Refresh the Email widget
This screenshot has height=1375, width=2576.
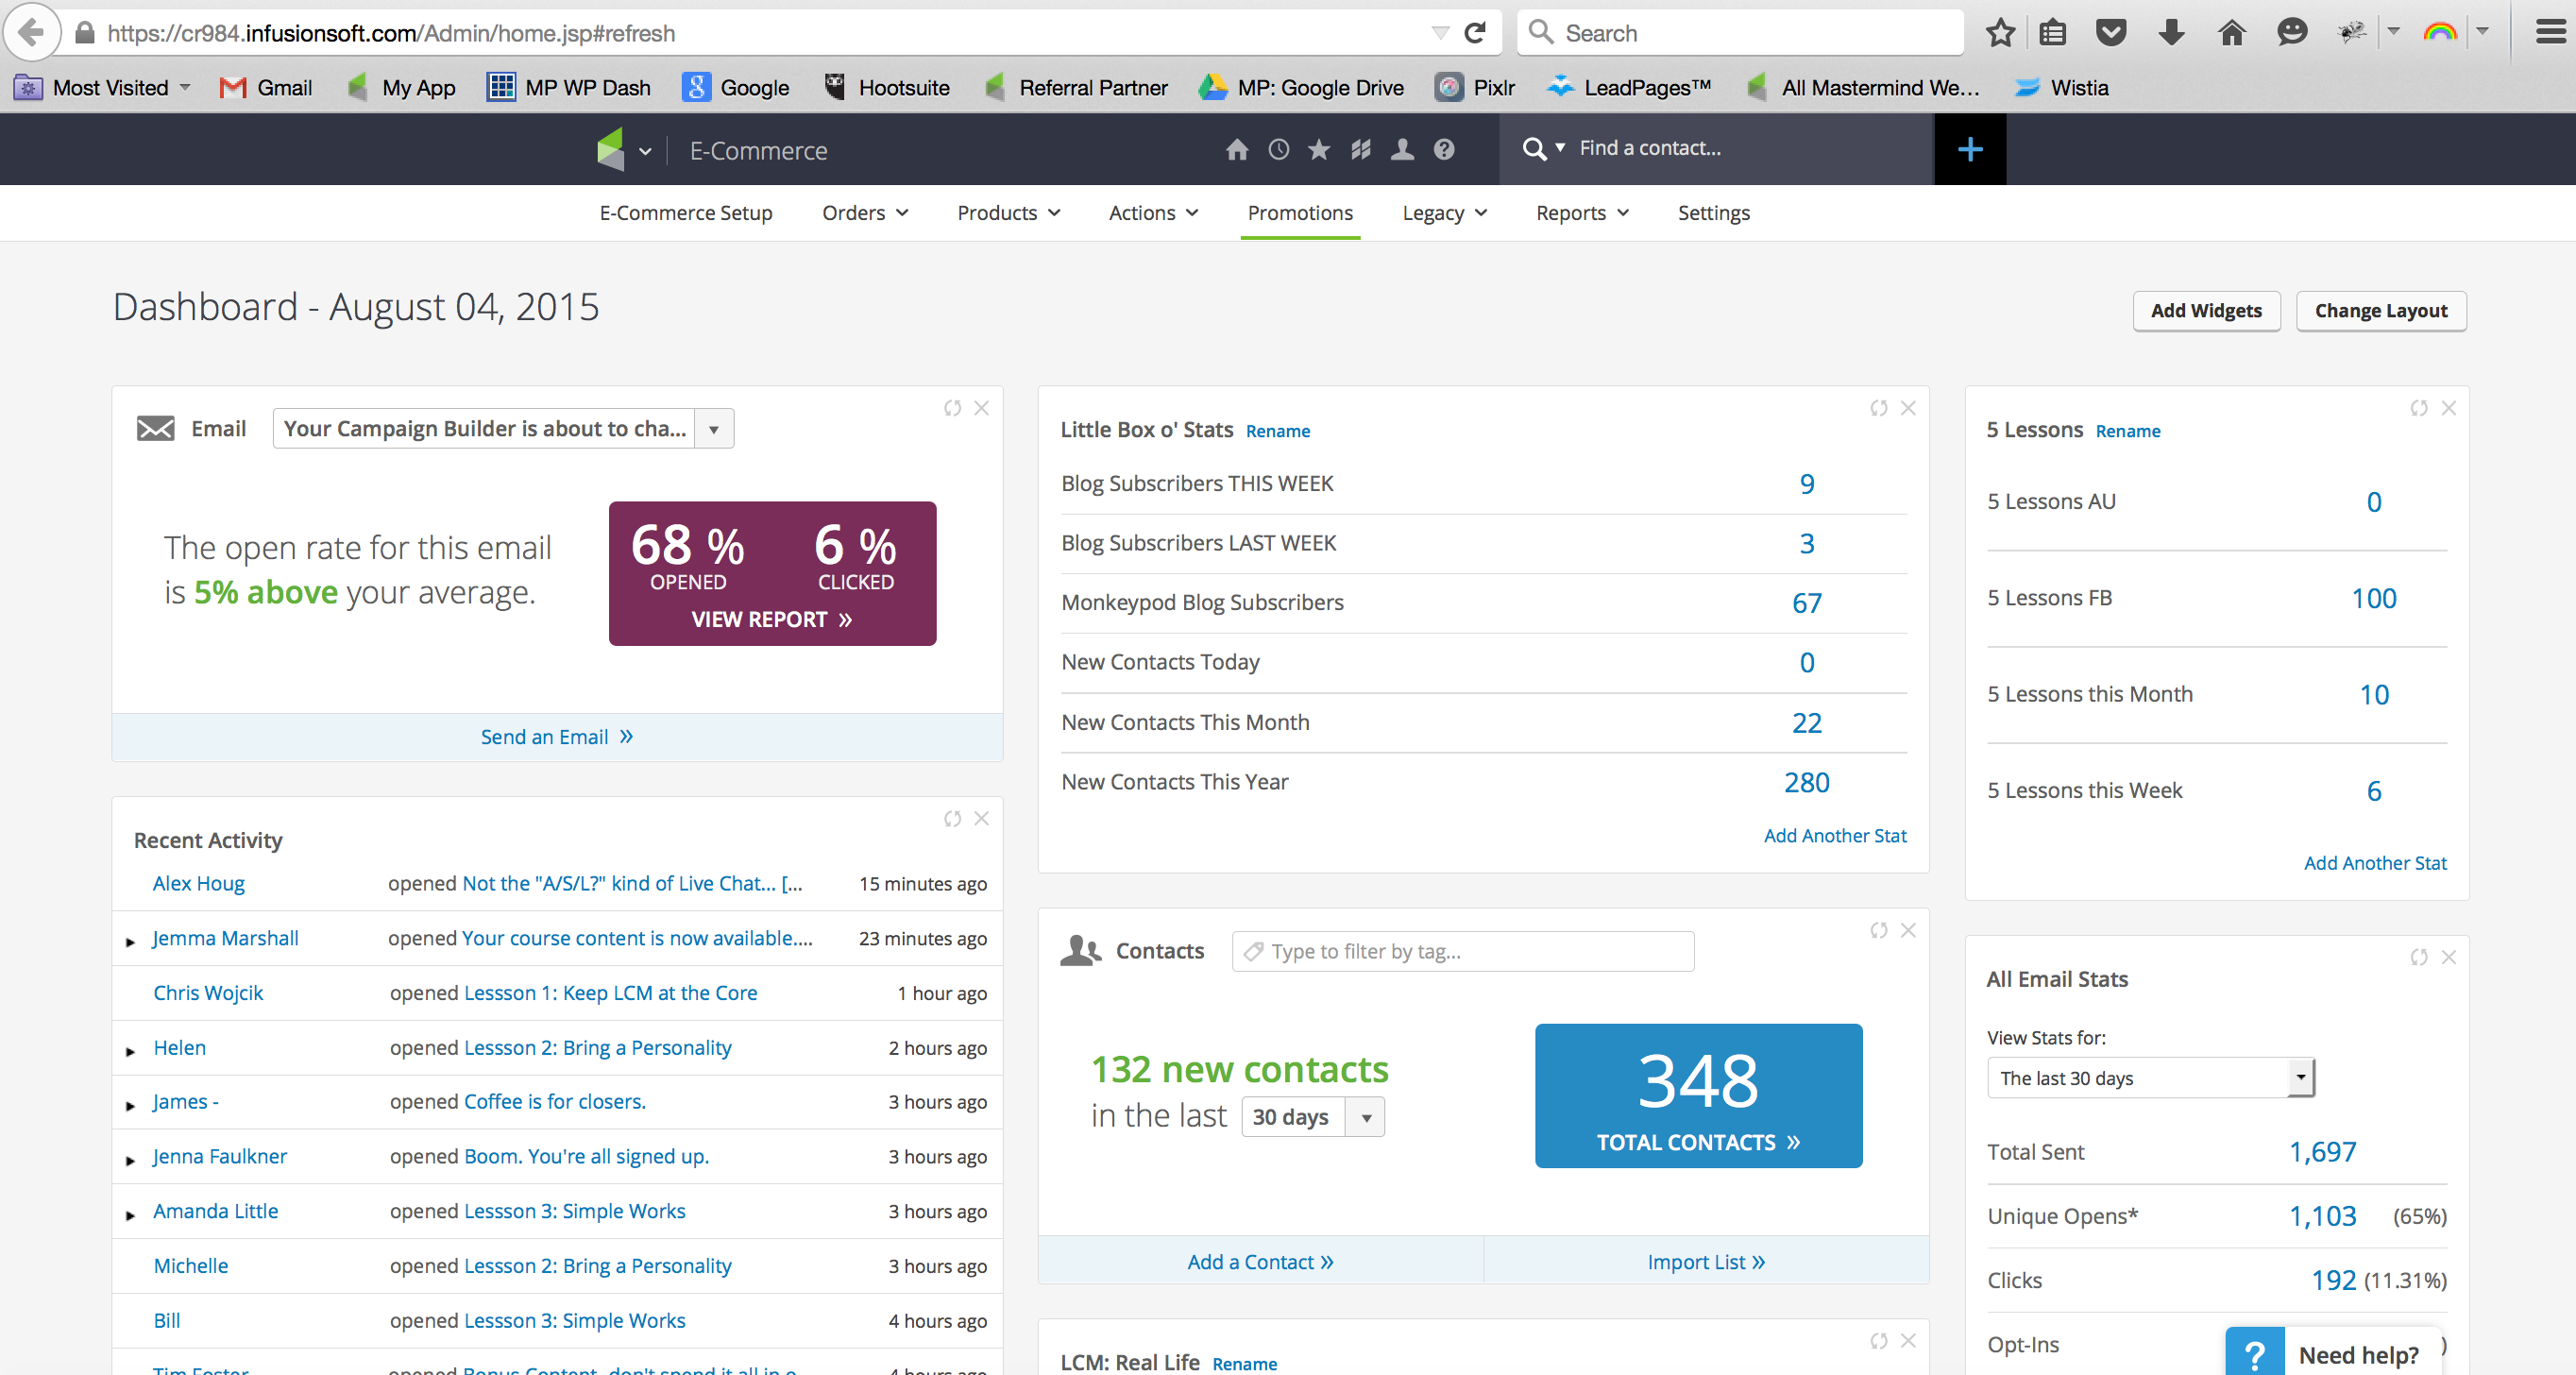[x=951, y=408]
